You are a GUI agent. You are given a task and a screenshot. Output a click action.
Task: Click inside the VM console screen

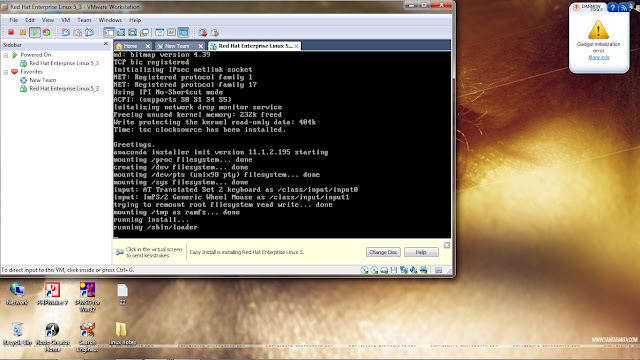point(282,144)
